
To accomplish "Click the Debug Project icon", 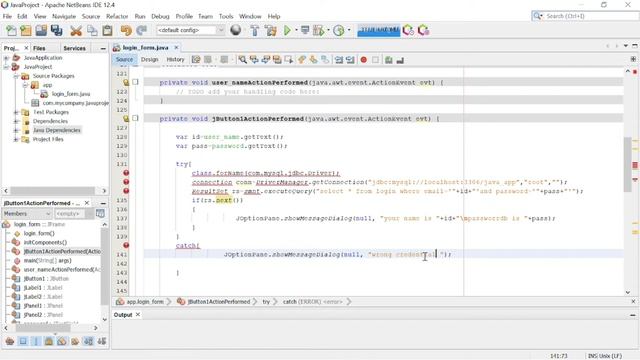I will pos(318,31).
